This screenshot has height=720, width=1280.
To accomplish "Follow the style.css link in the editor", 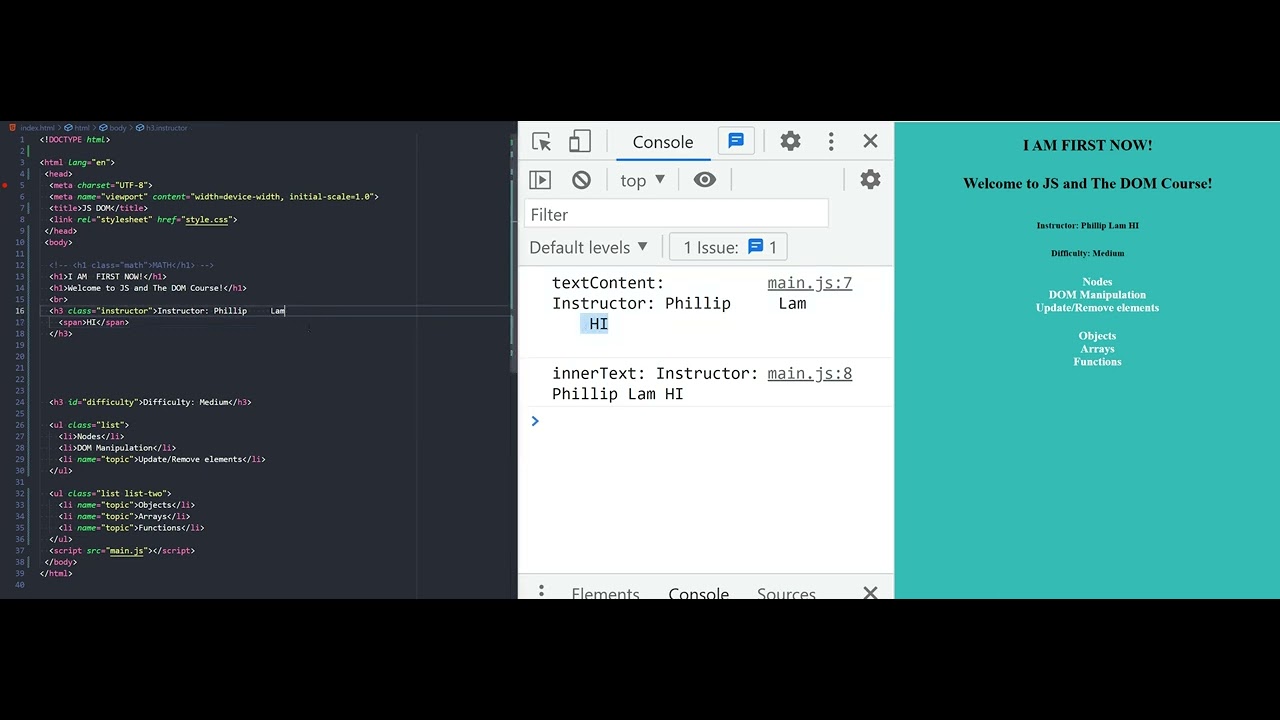I will [x=206, y=219].
